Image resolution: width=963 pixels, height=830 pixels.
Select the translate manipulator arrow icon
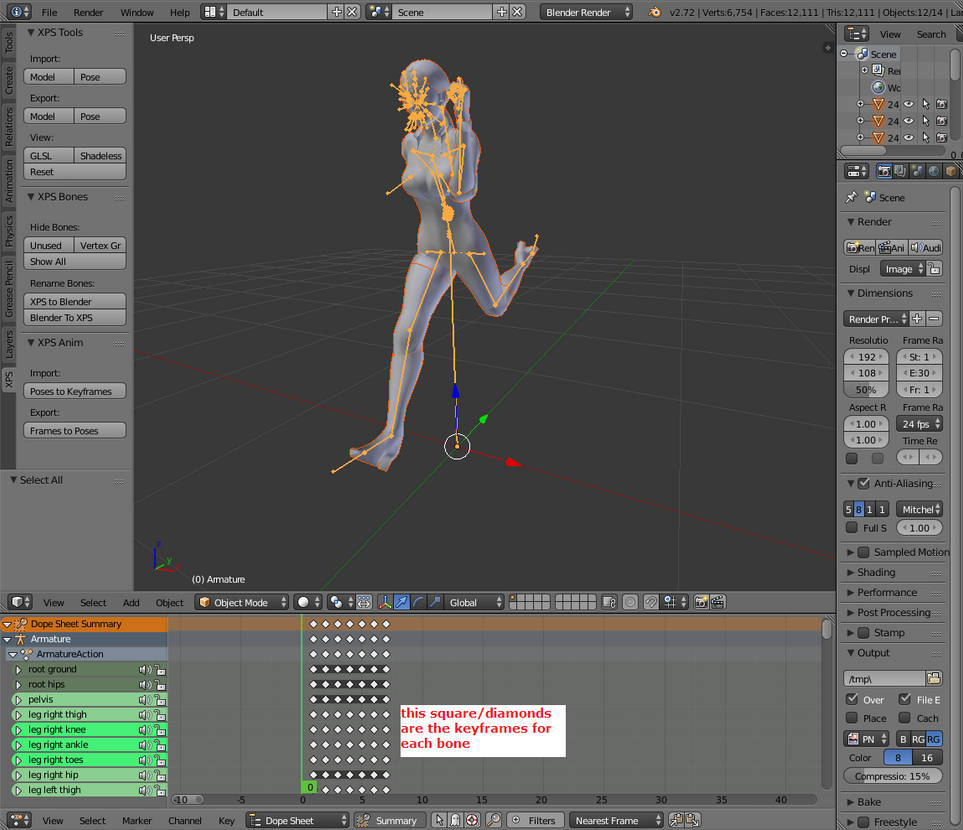[x=402, y=602]
